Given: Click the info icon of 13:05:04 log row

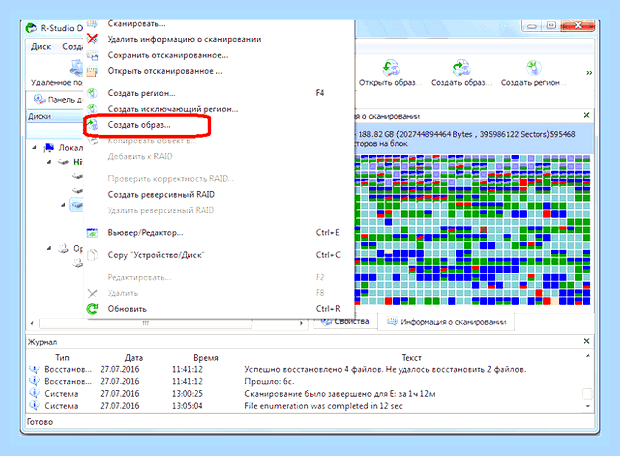Looking at the screenshot, I should [34, 406].
